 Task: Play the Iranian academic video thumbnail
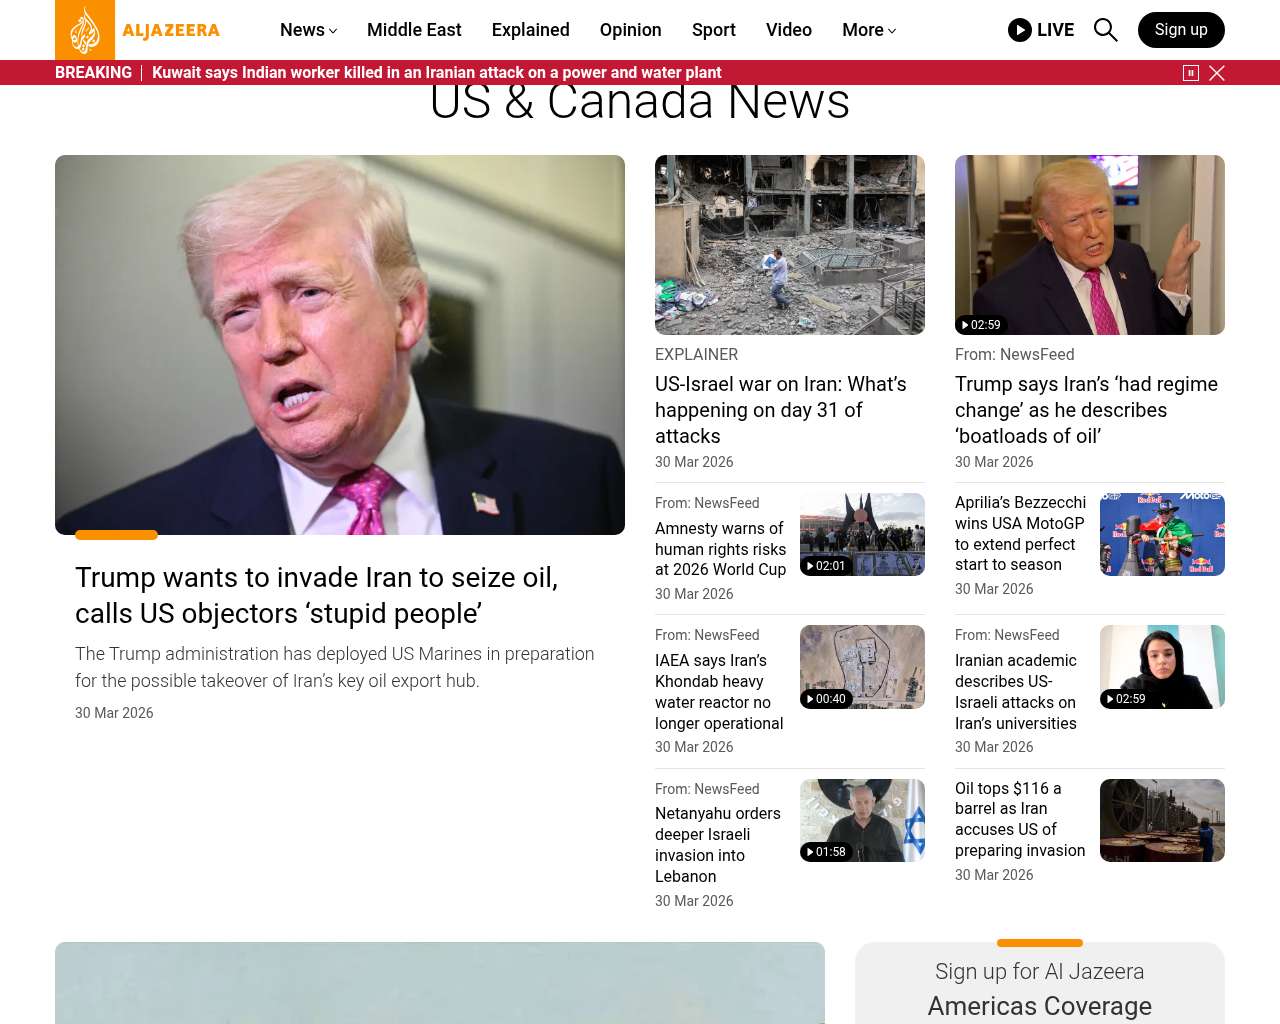coord(1162,667)
